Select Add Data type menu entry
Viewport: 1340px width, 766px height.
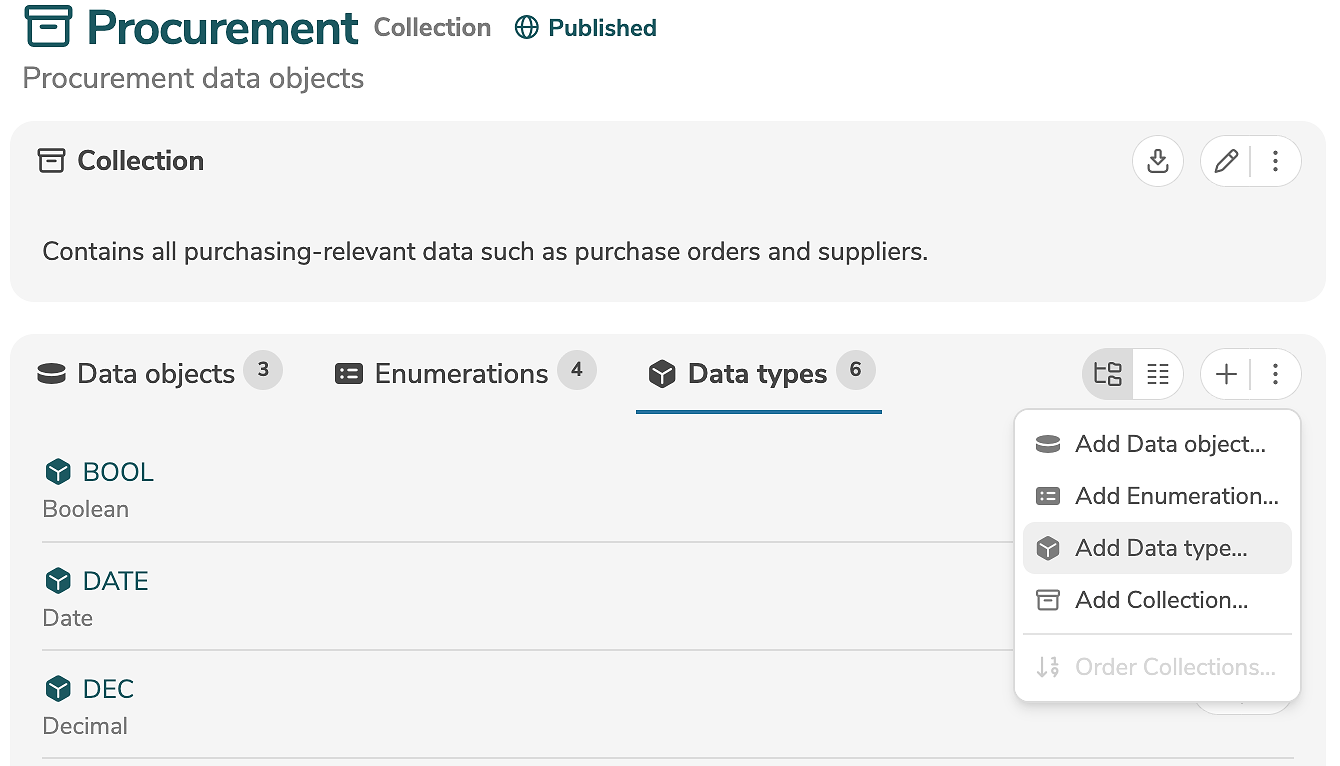click(1158, 548)
